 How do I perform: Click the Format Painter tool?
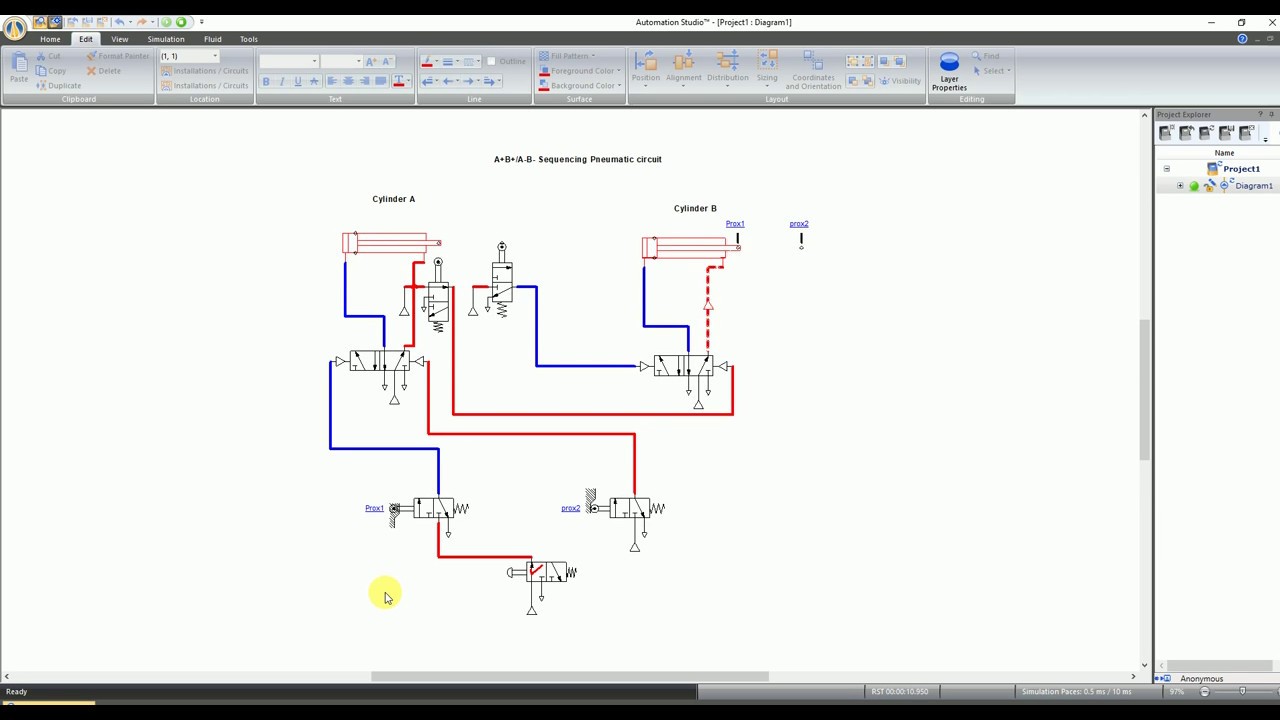117,57
